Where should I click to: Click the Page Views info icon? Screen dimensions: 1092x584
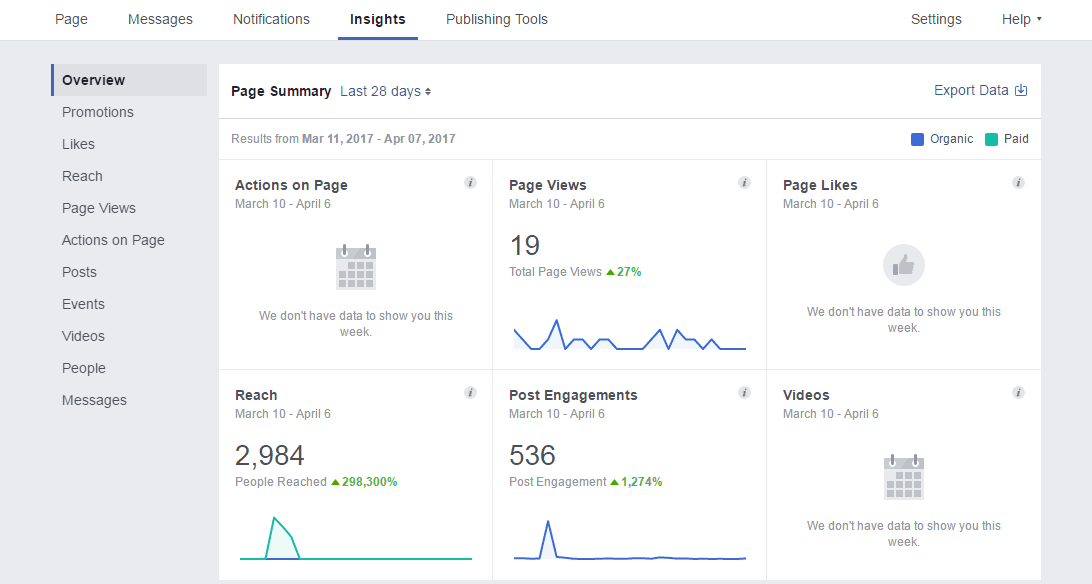(744, 183)
